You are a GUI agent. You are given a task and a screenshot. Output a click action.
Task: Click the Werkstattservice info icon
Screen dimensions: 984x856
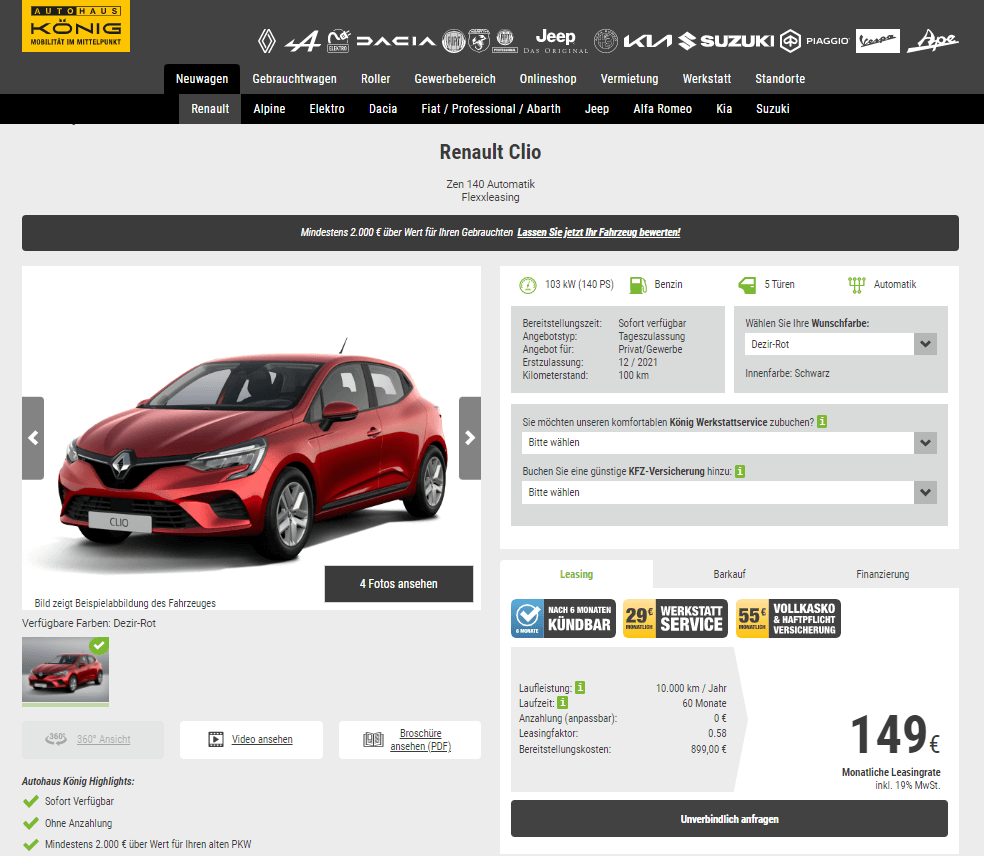pos(822,422)
